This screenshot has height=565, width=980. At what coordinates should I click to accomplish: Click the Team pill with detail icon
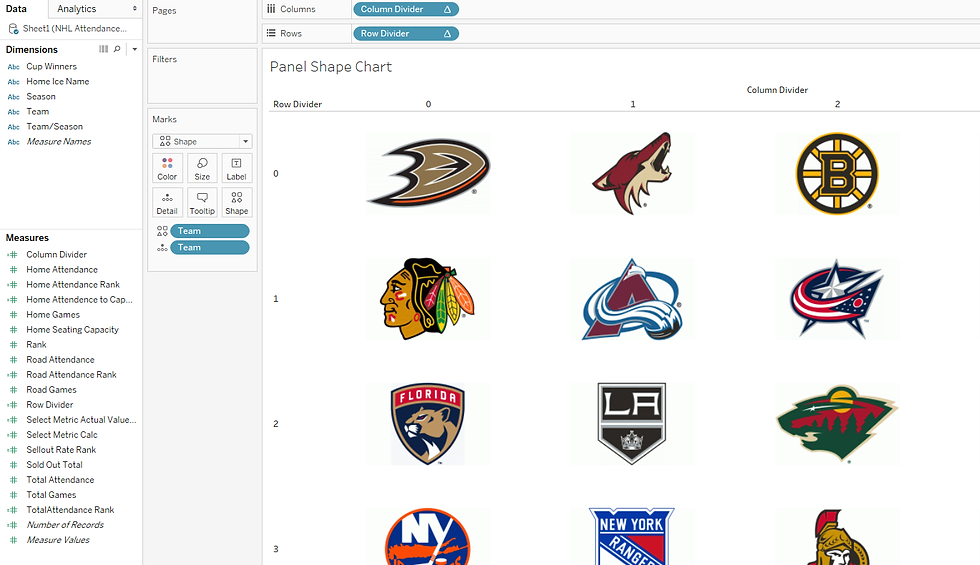210,248
